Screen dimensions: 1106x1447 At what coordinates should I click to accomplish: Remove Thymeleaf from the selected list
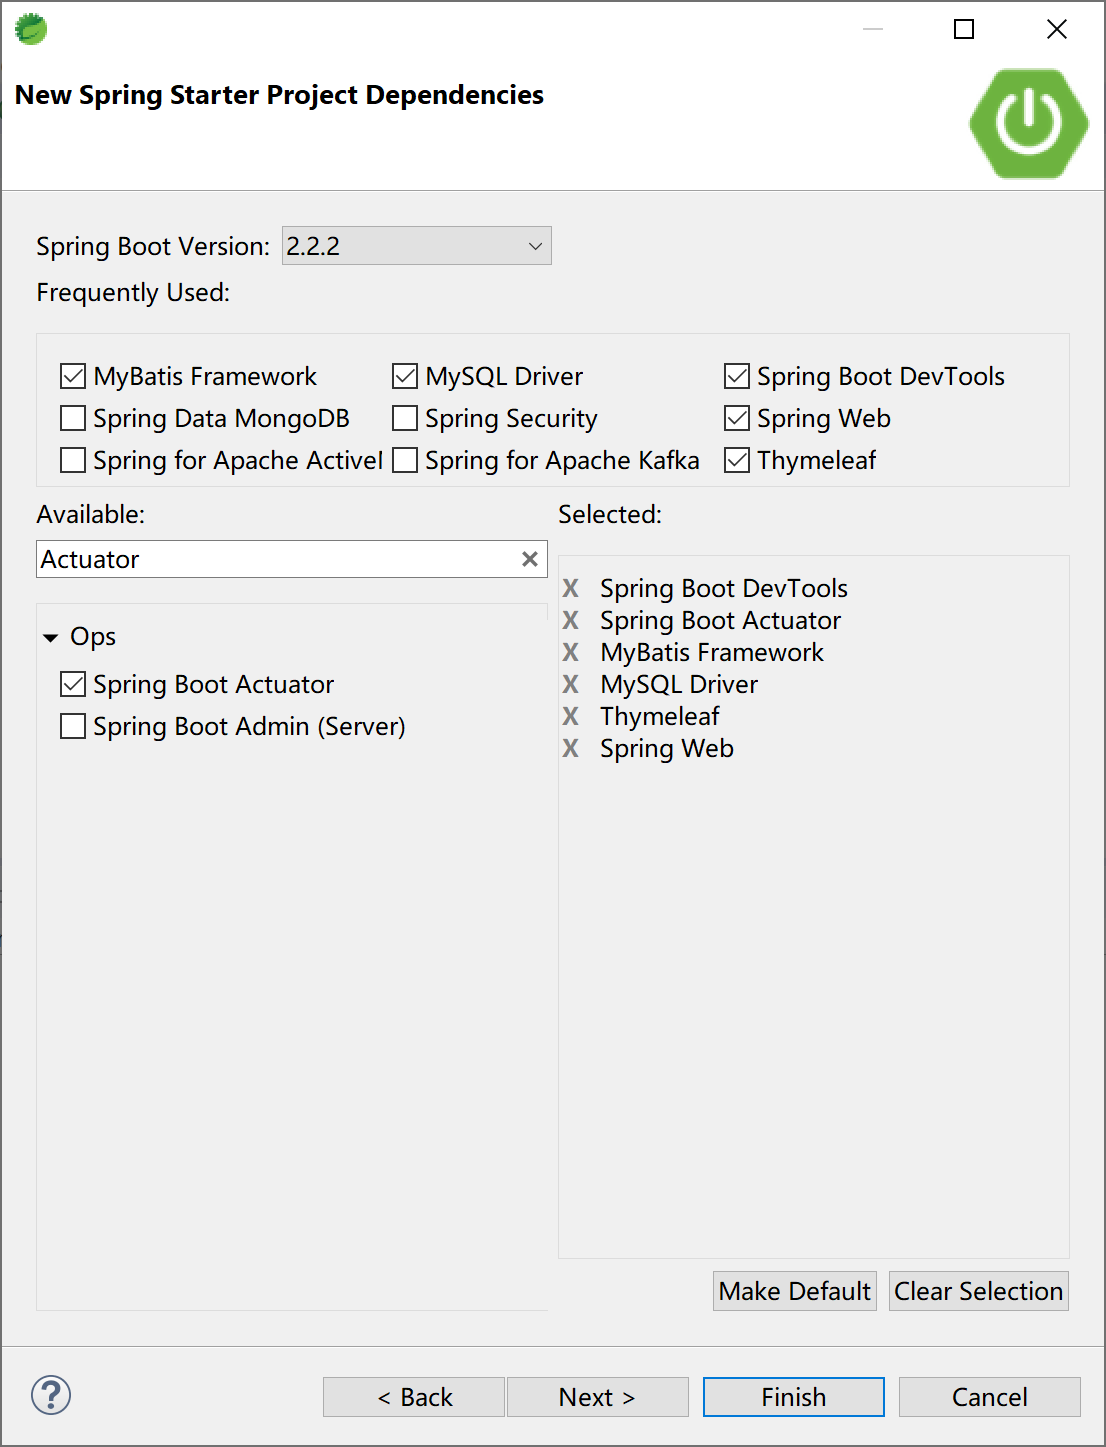click(x=570, y=716)
